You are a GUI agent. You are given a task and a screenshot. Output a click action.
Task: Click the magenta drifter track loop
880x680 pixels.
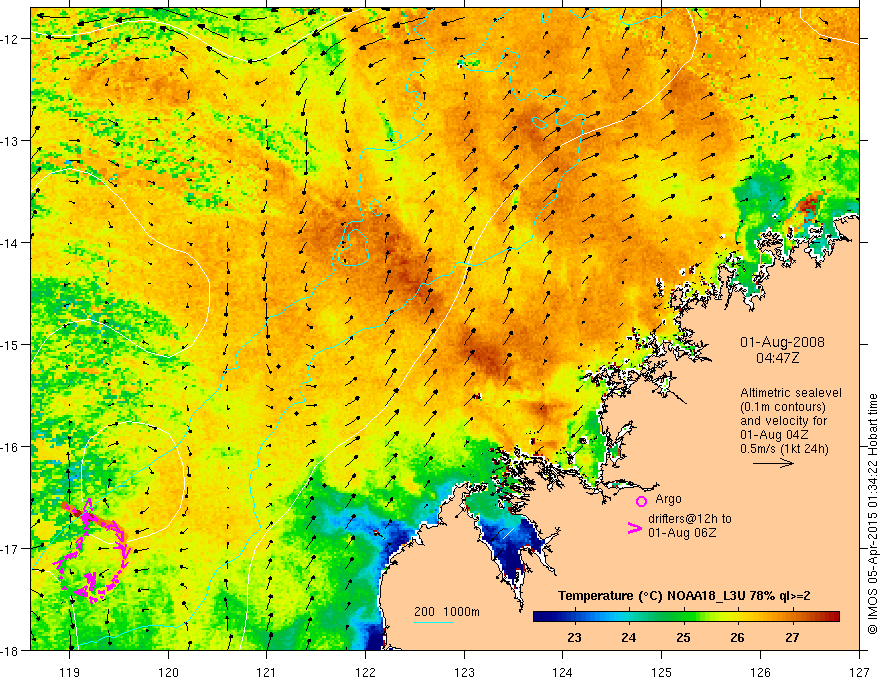[x=93, y=552]
